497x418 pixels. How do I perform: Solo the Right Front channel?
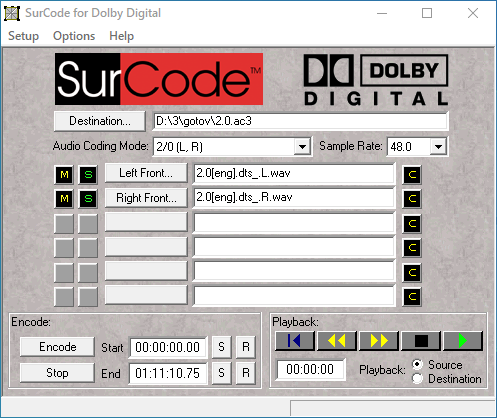[88, 199]
